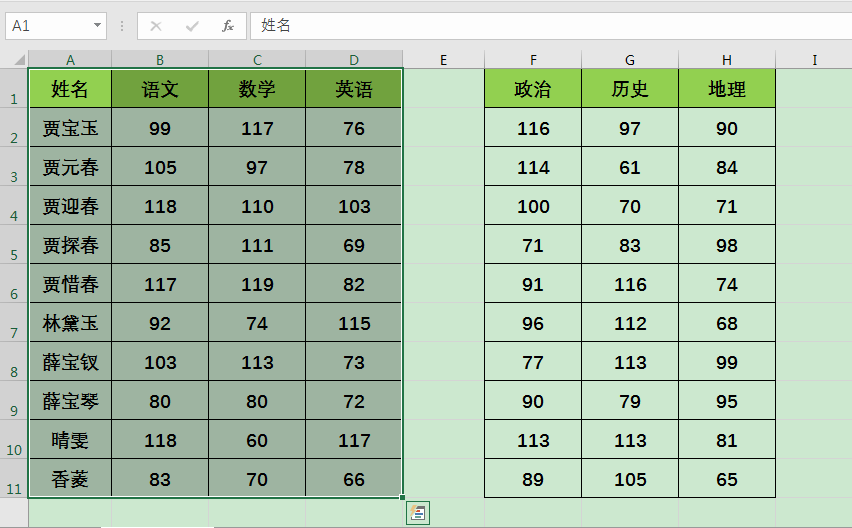Click 香菱's 英语 score 66
Image resolution: width=852 pixels, height=528 pixels.
[354, 479]
